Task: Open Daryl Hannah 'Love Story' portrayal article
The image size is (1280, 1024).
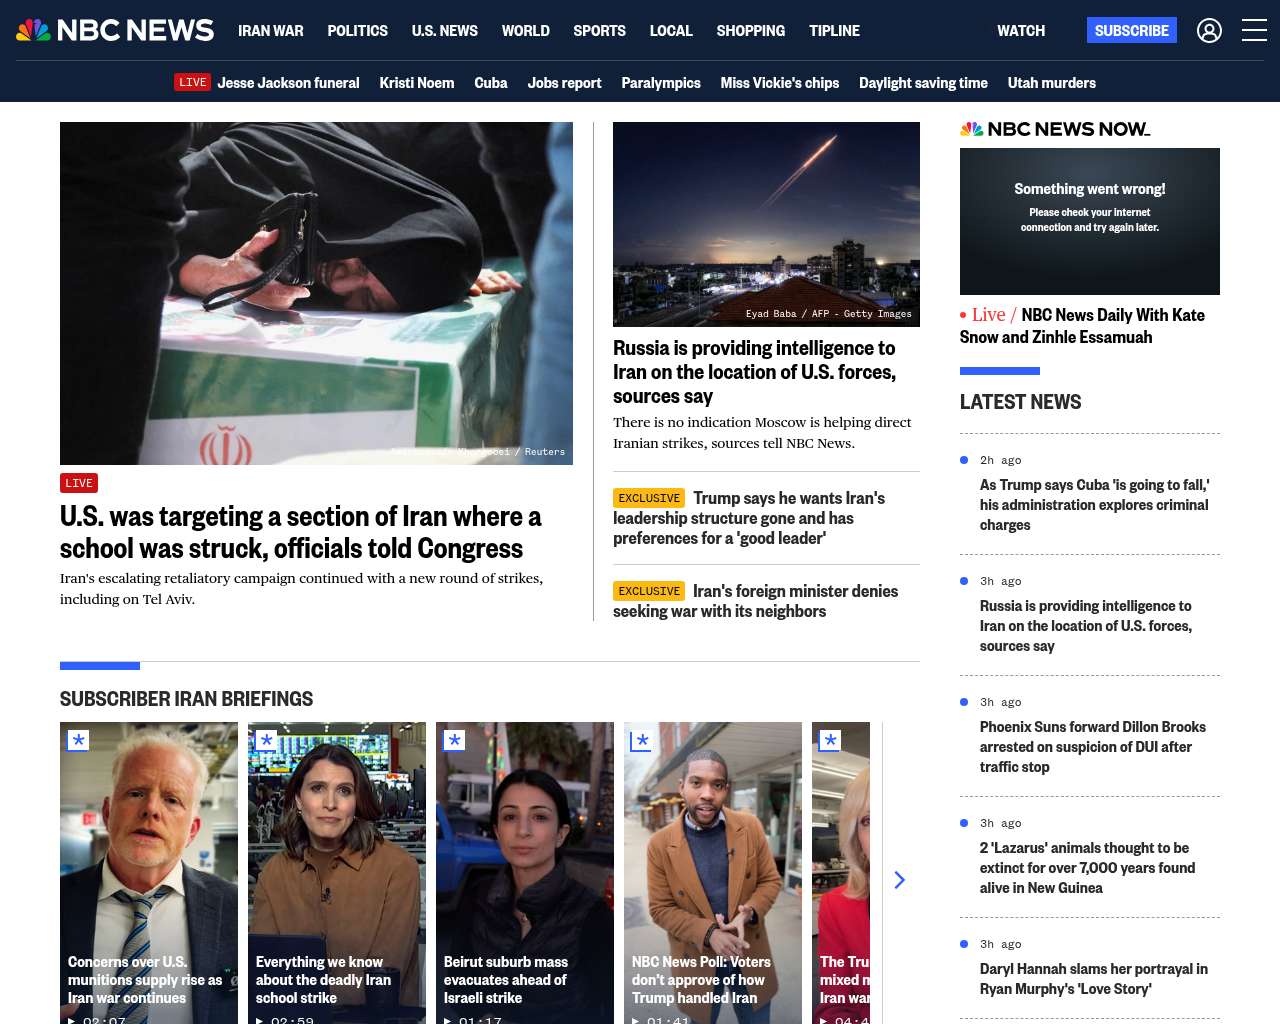Action: click(x=1094, y=979)
